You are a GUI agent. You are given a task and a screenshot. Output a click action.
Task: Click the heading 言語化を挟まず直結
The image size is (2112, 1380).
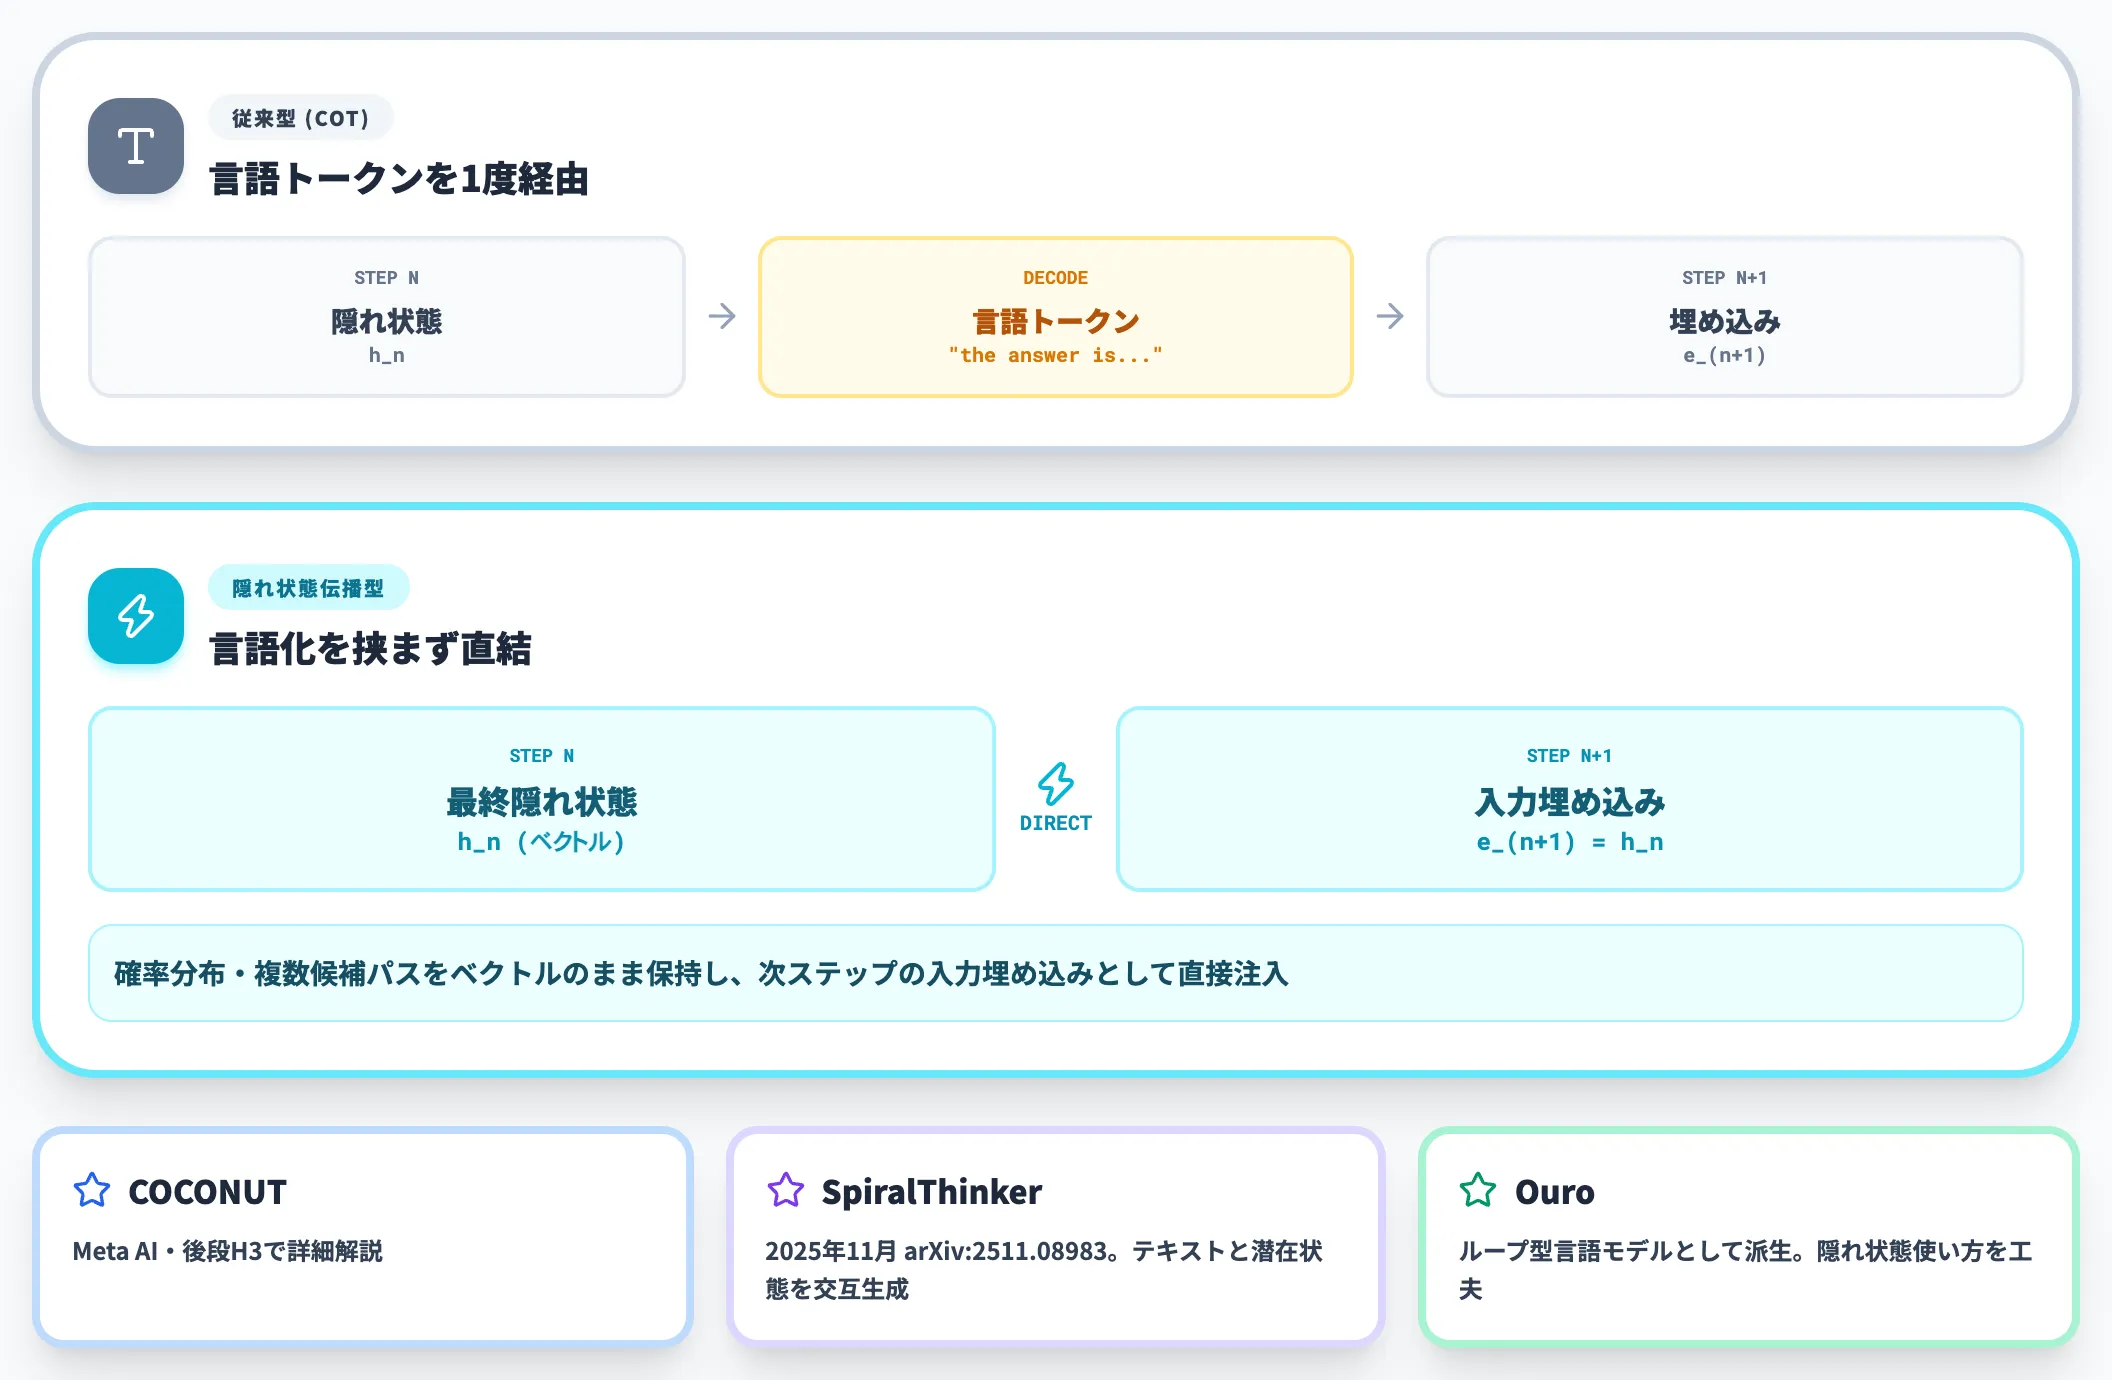[370, 649]
